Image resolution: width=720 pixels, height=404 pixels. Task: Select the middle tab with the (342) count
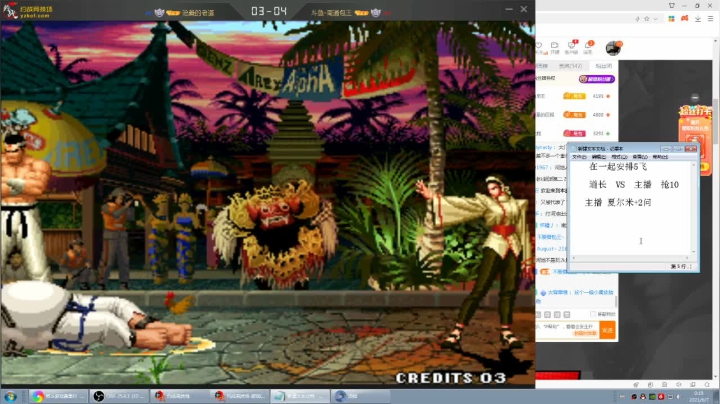tap(570, 66)
